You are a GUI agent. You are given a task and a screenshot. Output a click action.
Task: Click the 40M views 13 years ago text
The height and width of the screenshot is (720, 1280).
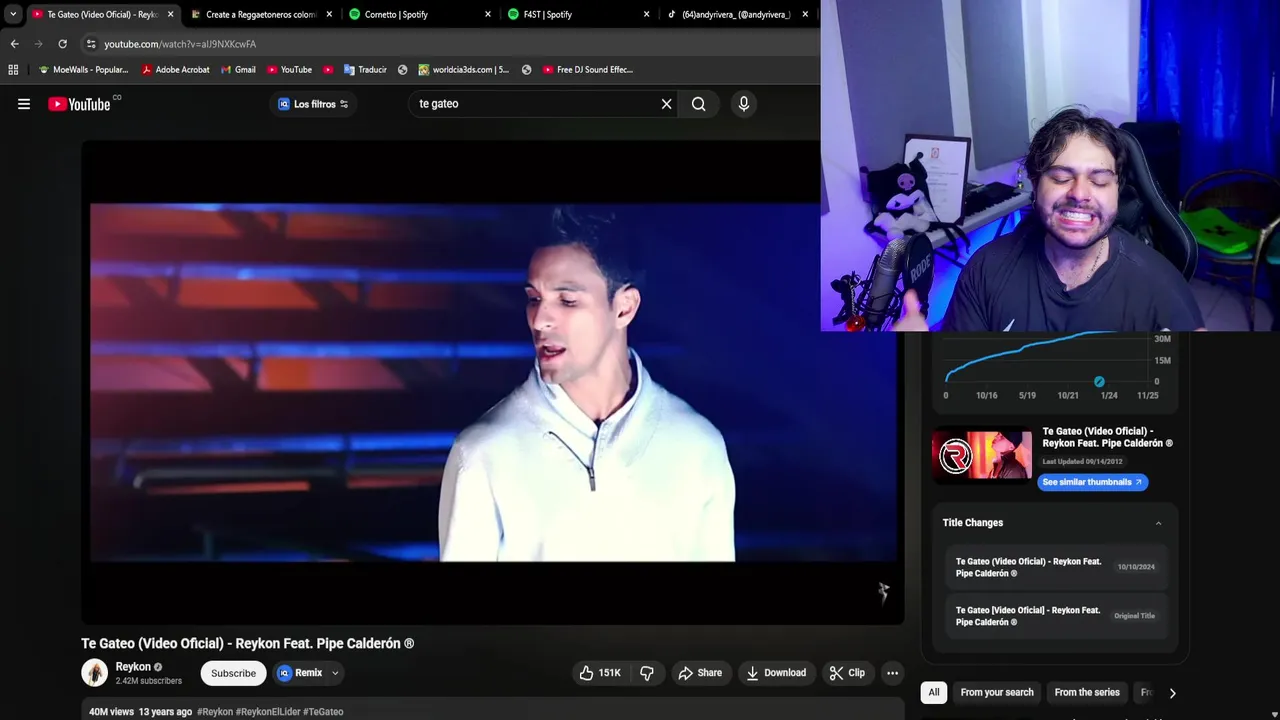140,712
